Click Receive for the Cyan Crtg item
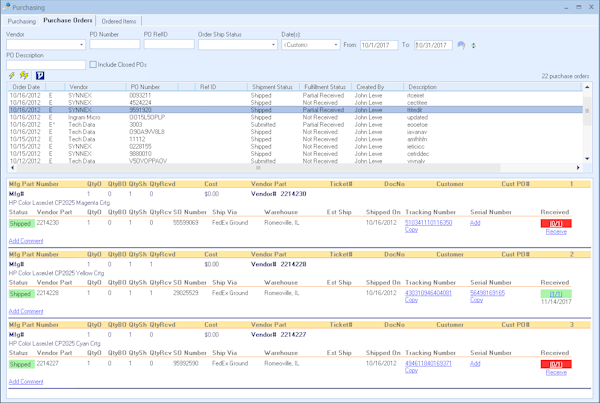The height and width of the screenshot is (403, 600). (x=556, y=372)
